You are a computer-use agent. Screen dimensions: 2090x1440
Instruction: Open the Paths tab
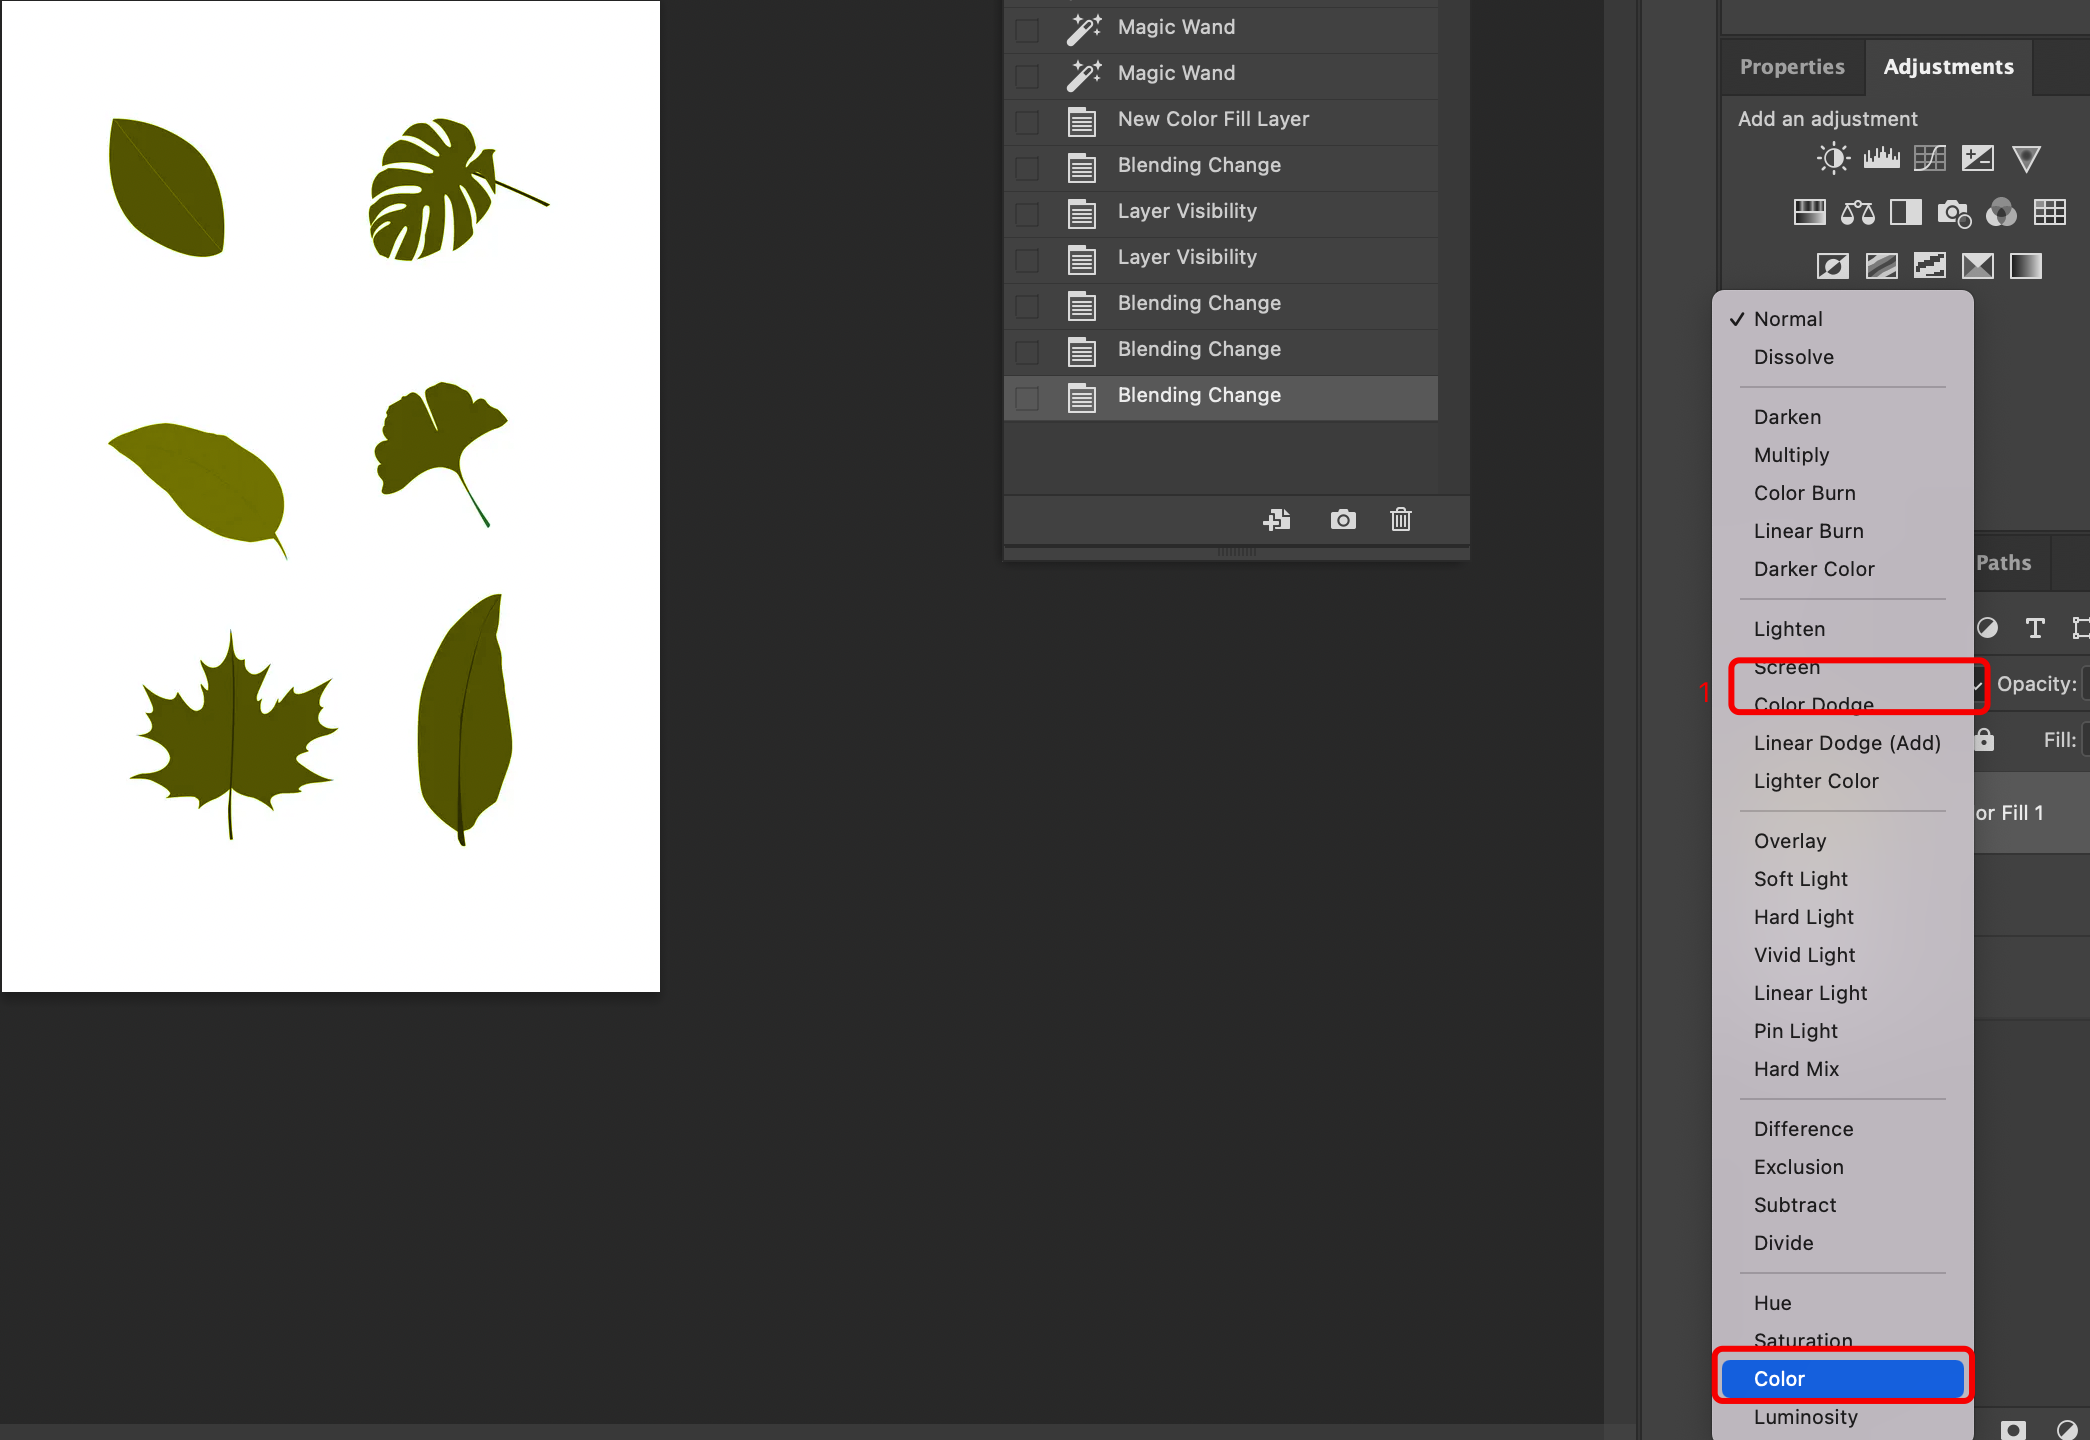(2003, 563)
